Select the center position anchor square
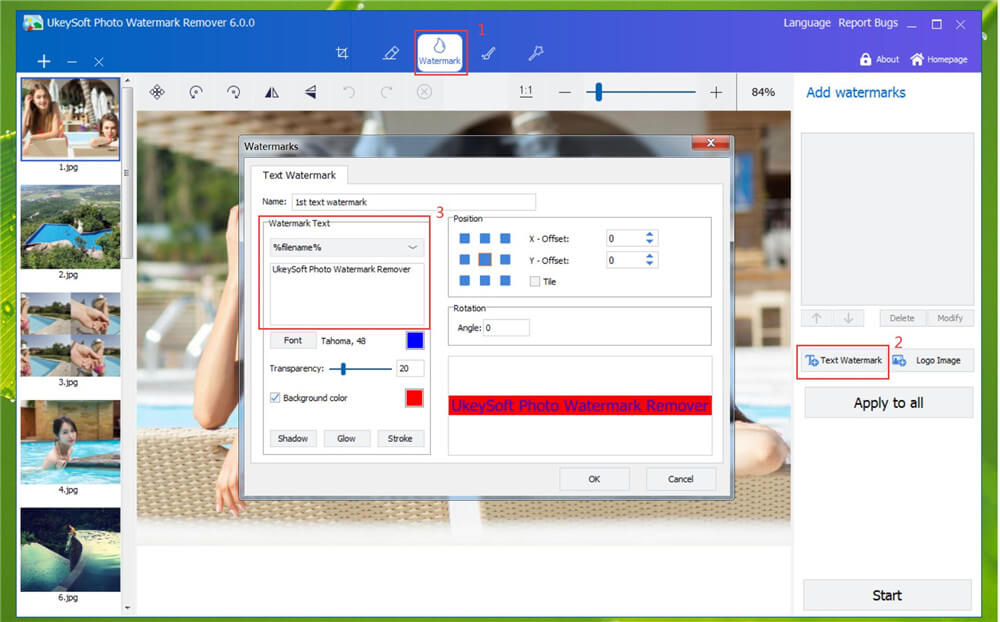The image size is (1000, 622). tap(485, 260)
